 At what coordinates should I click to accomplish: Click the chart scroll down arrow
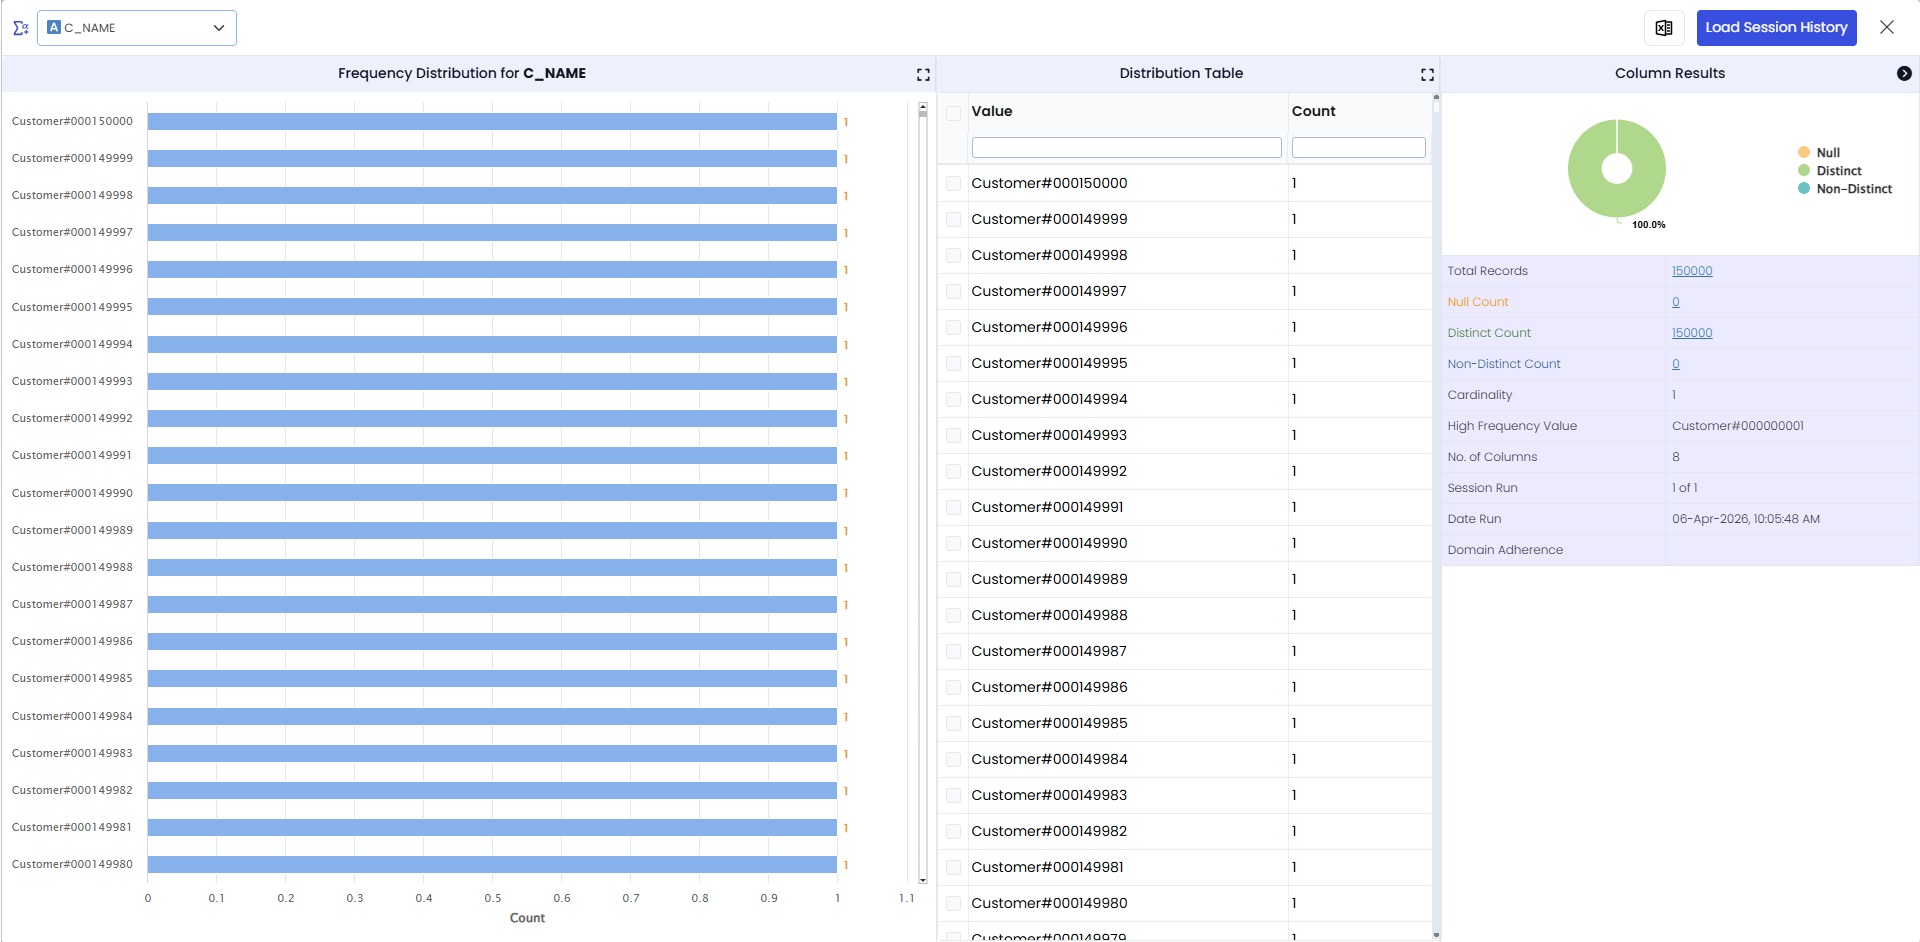pyautogui.click(x=923, y=880)
